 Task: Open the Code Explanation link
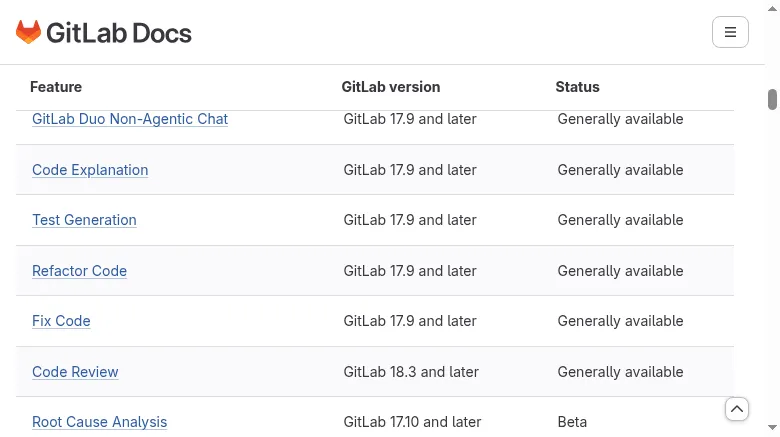pos(90,170)
